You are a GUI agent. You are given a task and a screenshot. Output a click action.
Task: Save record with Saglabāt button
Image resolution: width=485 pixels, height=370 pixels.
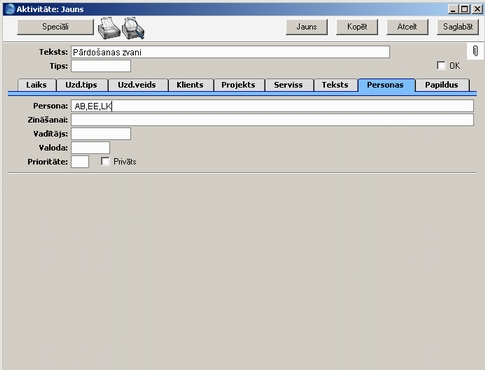tap(458, 27)
